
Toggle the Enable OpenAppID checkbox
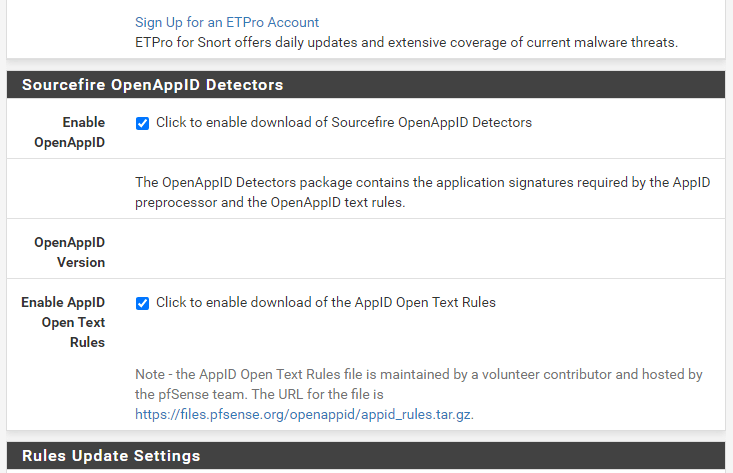point(142,123)
